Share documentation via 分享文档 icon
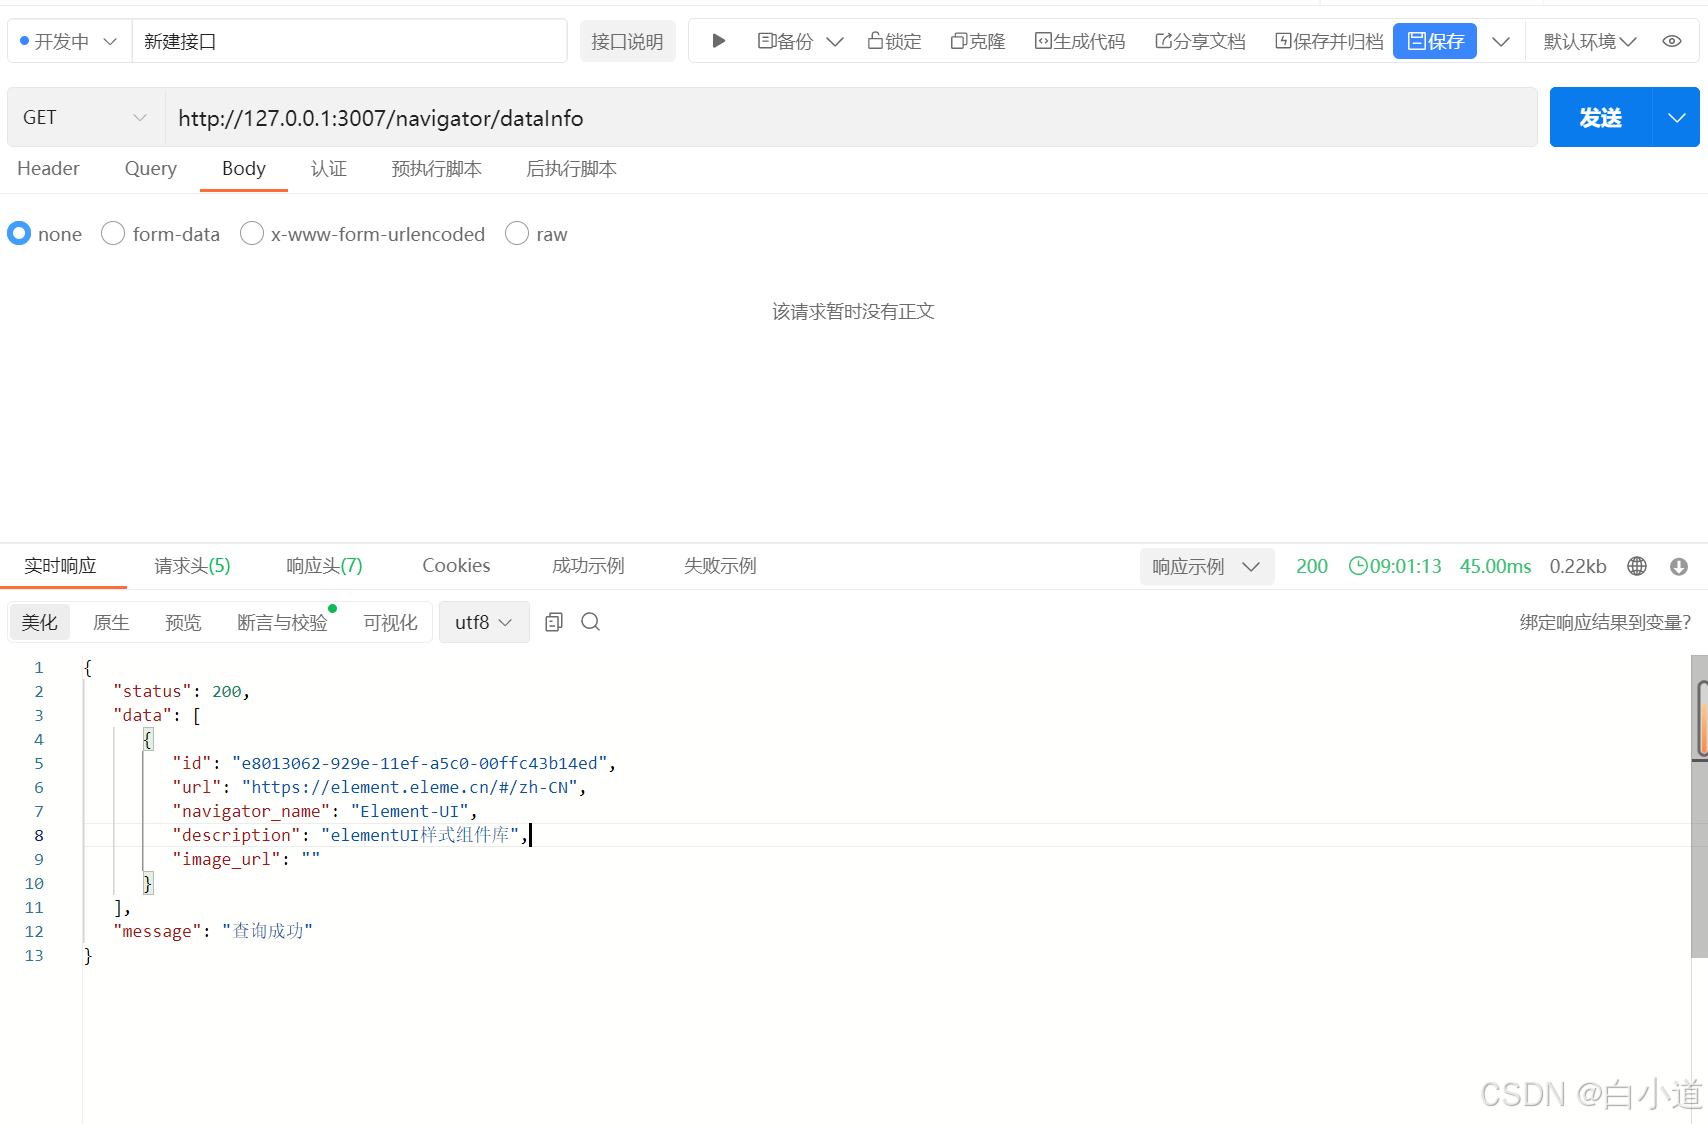The image size is (1708, 1124). pos(1199,41)
